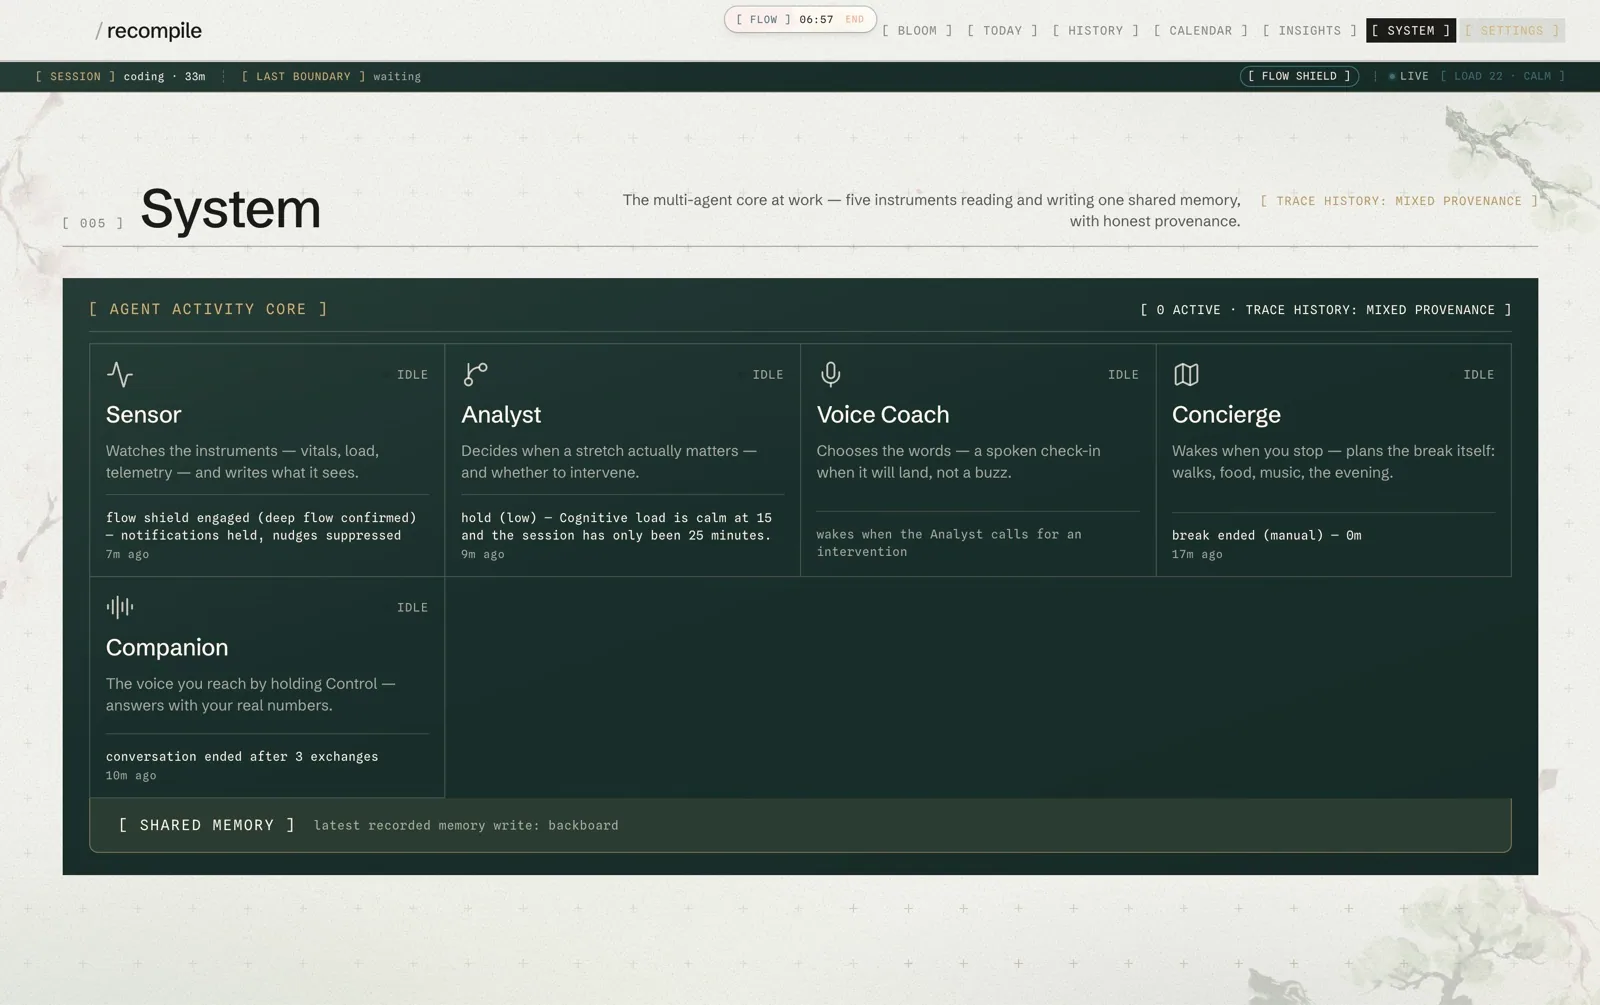Click the Concierge map icon
Viewport: 1600px width, 1005px height.
(x=1186, y=374)
